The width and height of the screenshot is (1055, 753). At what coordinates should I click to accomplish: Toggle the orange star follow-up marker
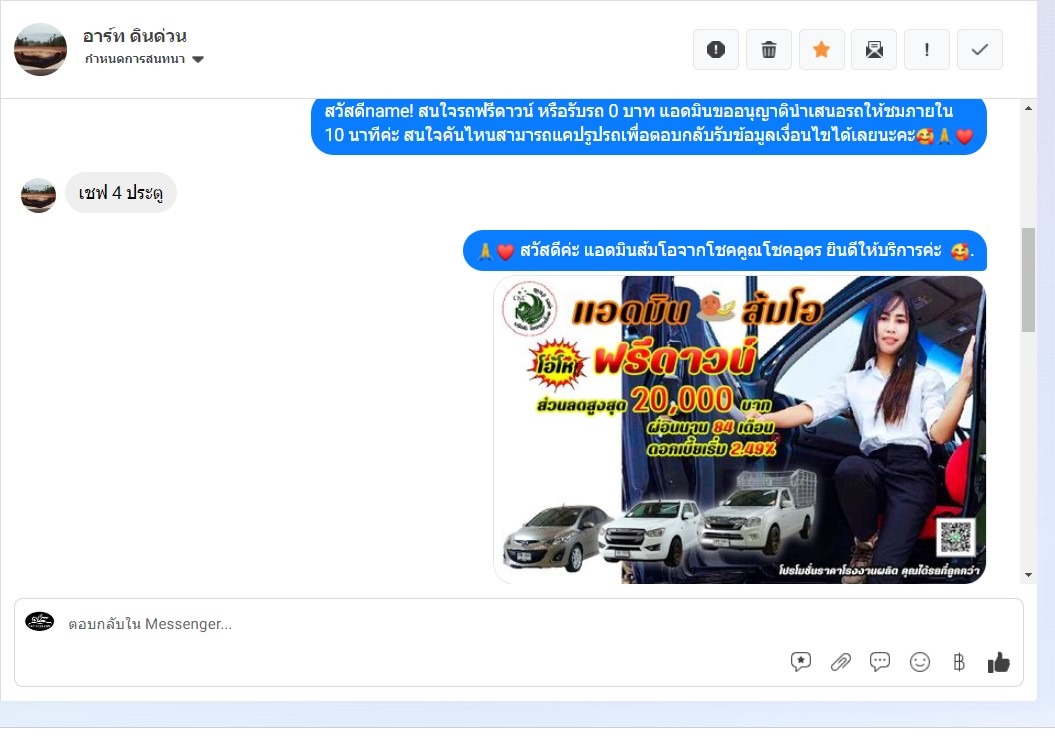tap(822, 49)
